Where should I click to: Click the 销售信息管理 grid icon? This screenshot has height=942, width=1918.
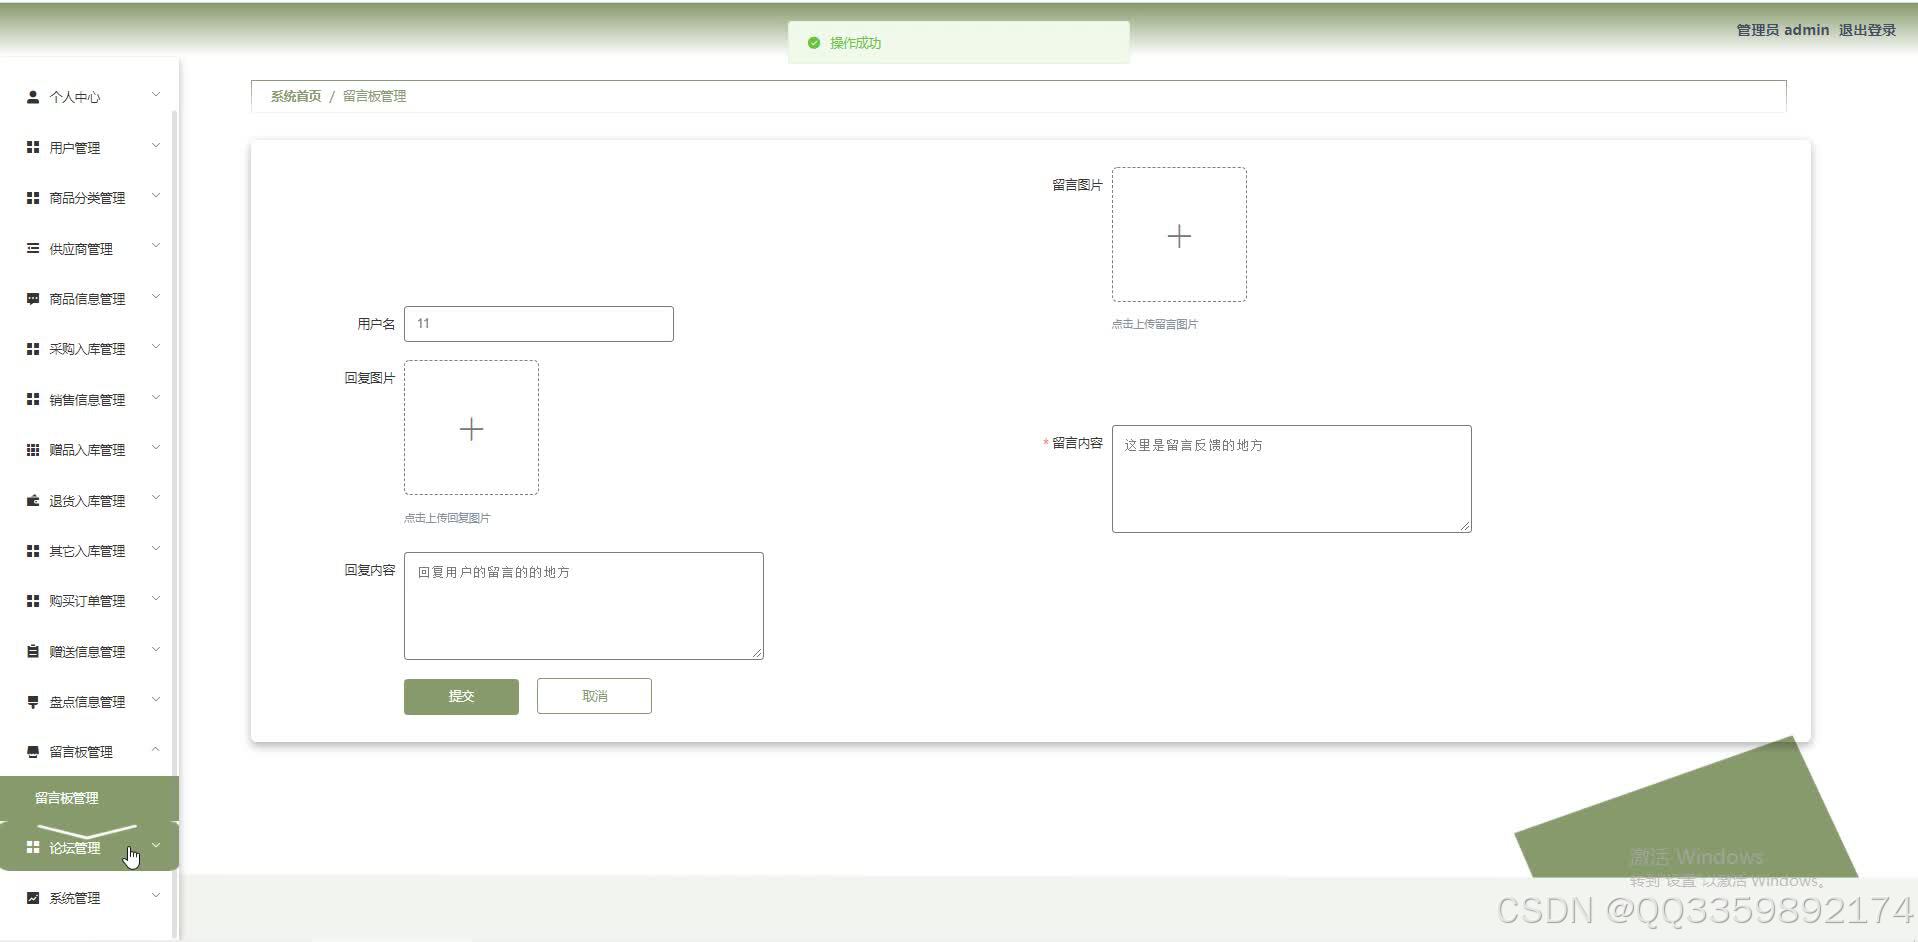33,399
